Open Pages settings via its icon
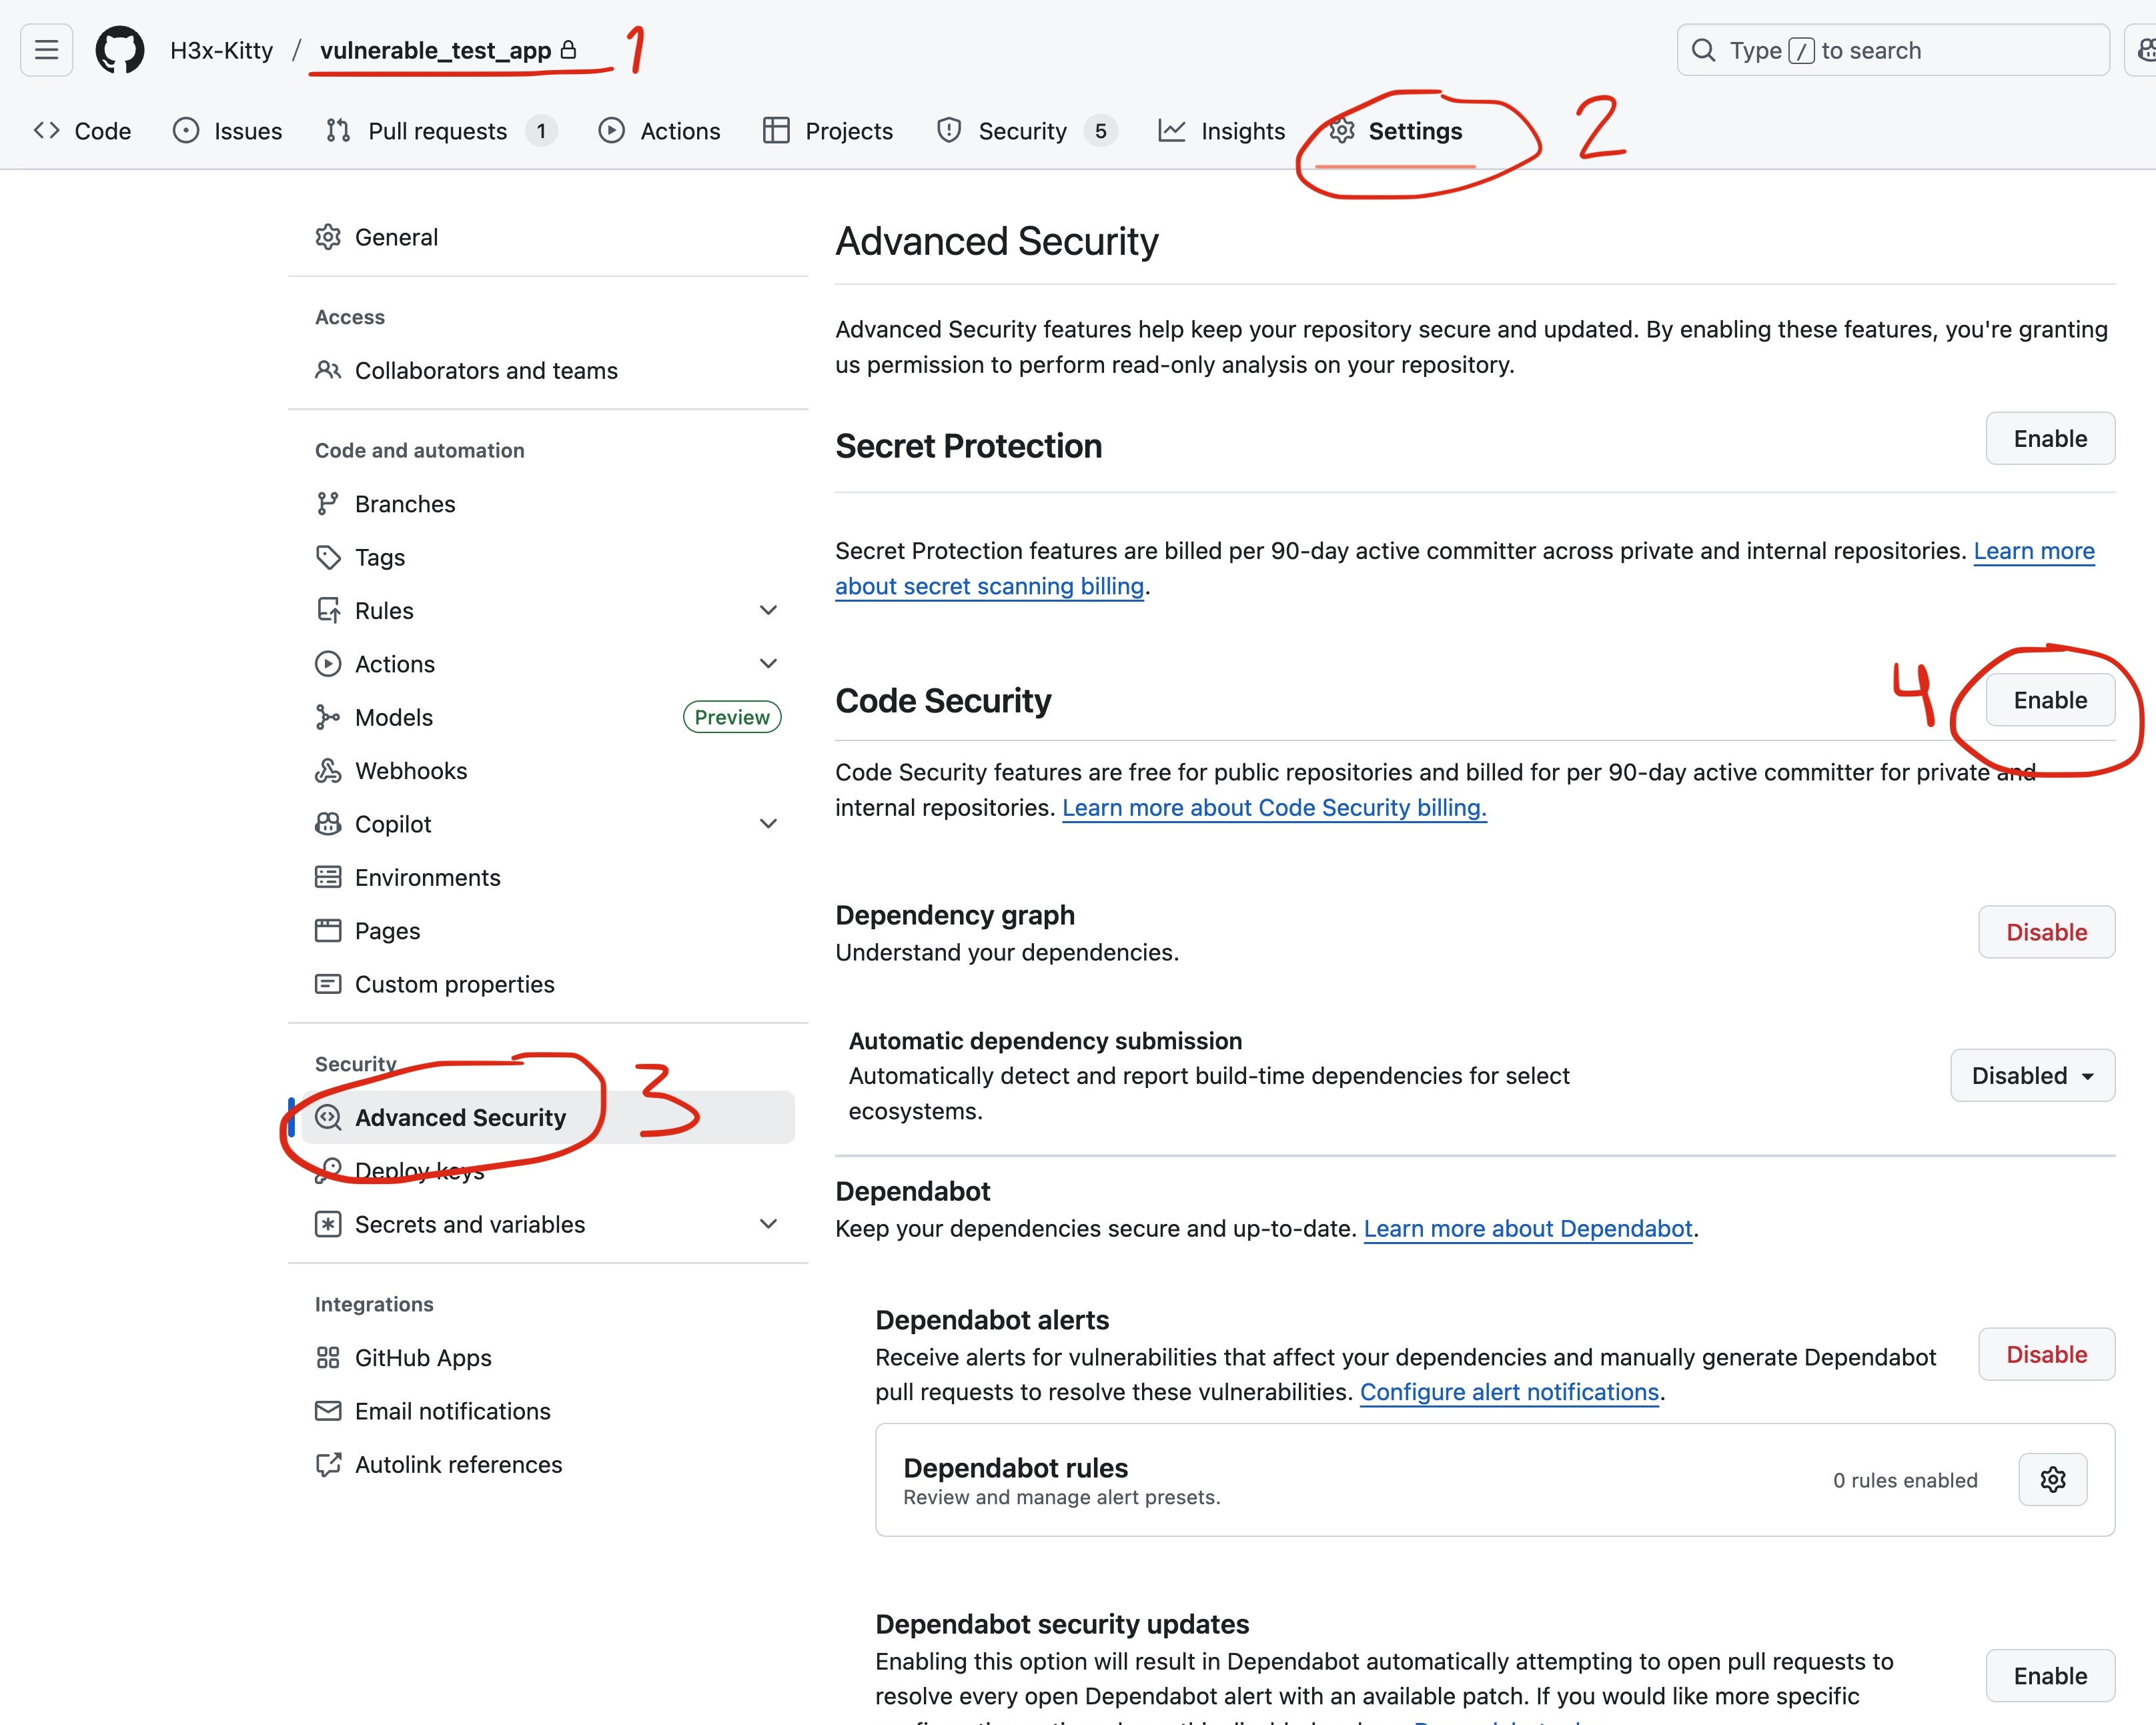Image resolution: width=2156 pixels, height=1725 pixels. 329,930
